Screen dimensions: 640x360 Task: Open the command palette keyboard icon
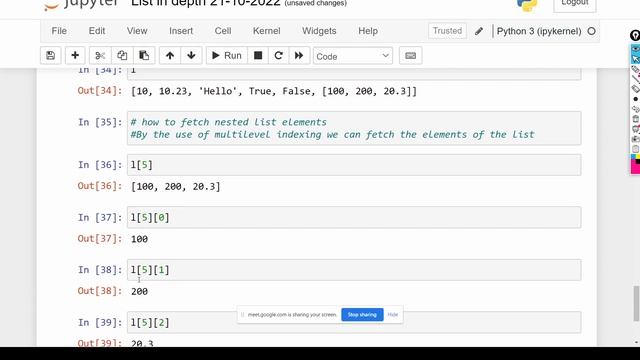pyautogui.click(x=411, y=56)
